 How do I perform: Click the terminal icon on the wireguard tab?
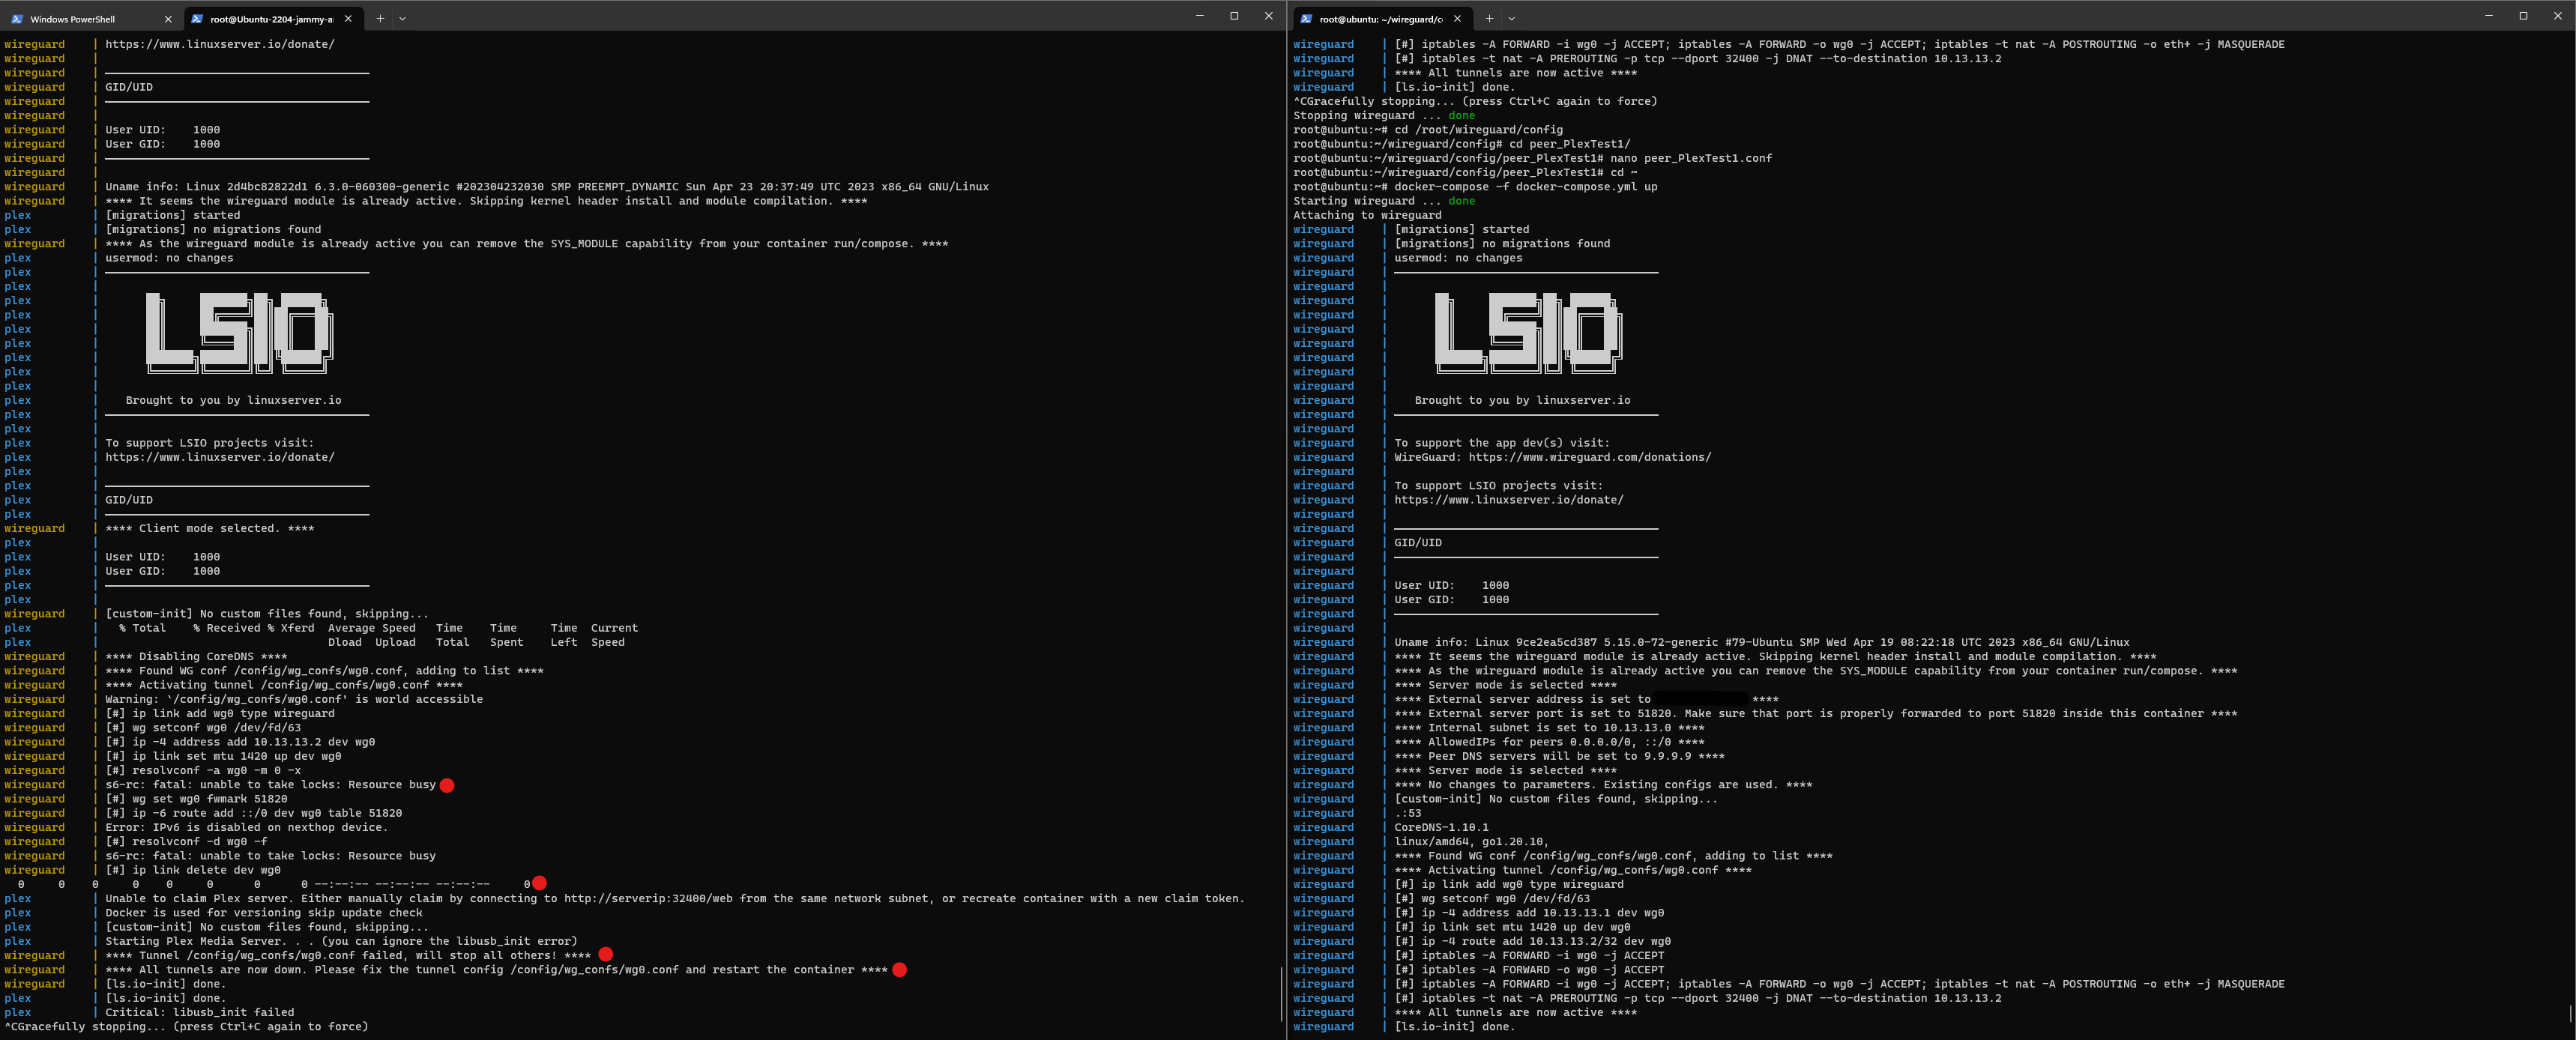click(x=1306, y=18)
